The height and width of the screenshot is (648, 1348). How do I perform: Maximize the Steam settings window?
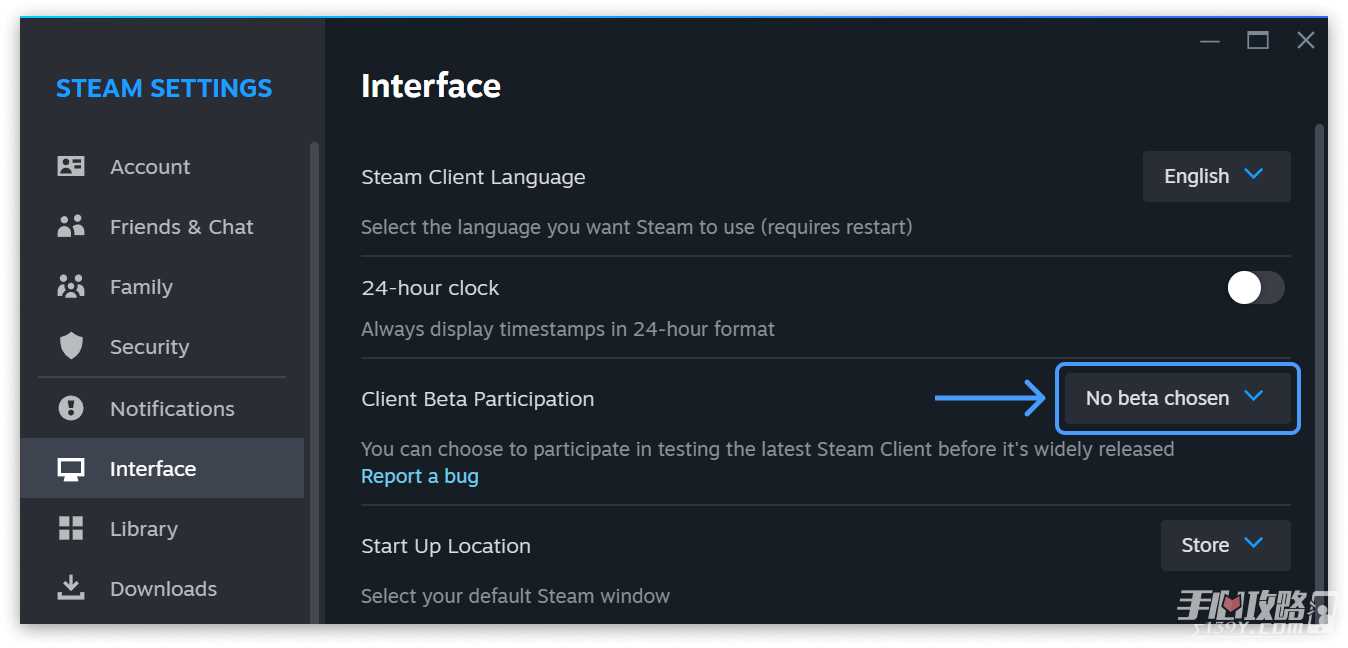1257,40
